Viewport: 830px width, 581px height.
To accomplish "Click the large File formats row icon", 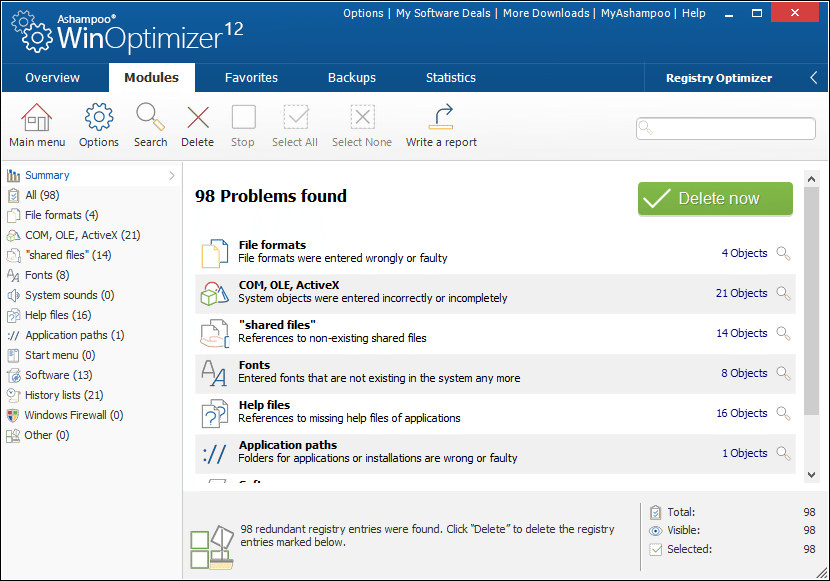I will [214, 253].
